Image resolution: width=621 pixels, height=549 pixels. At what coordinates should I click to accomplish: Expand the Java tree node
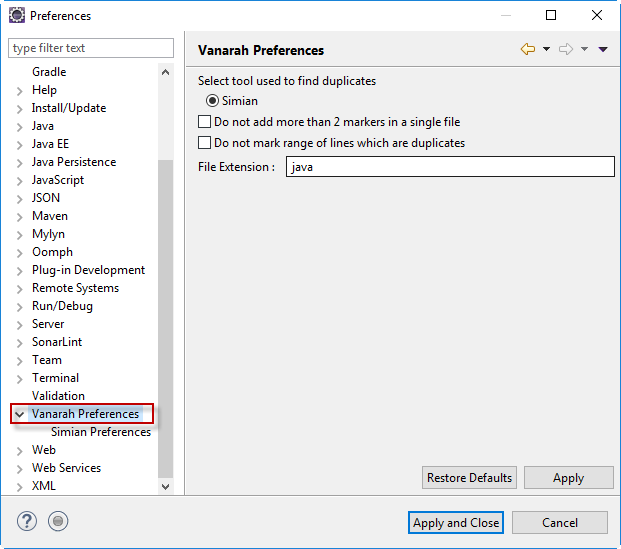click(x=20, y=126)
